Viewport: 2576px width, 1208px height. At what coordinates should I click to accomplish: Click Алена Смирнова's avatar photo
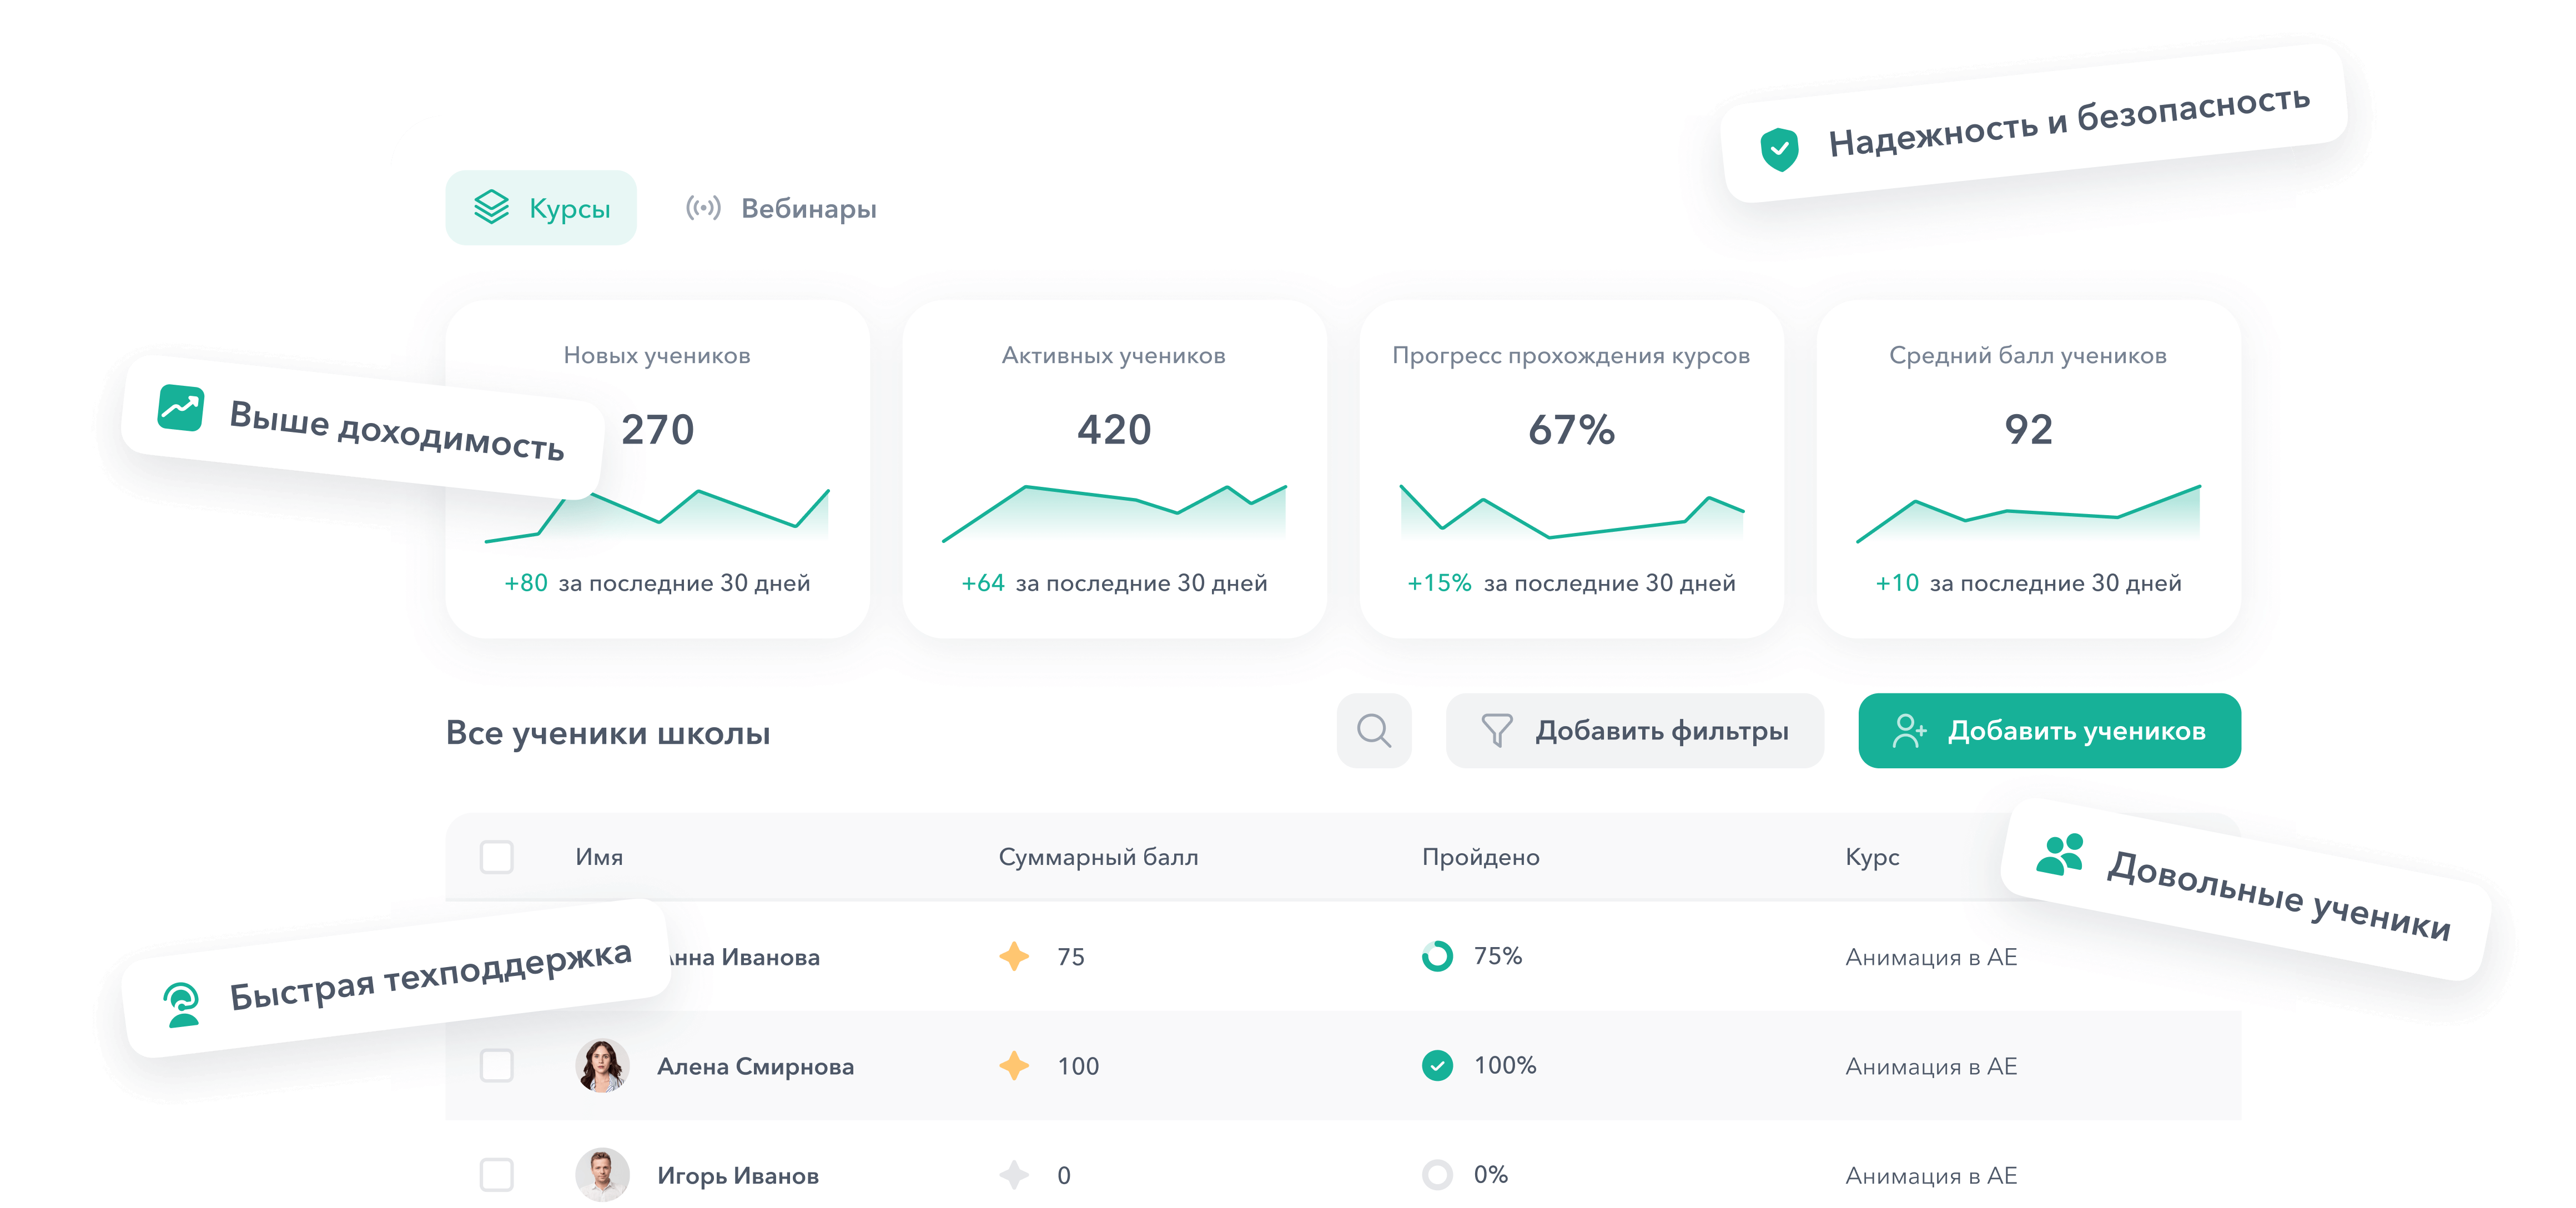tap(601, 1066)
